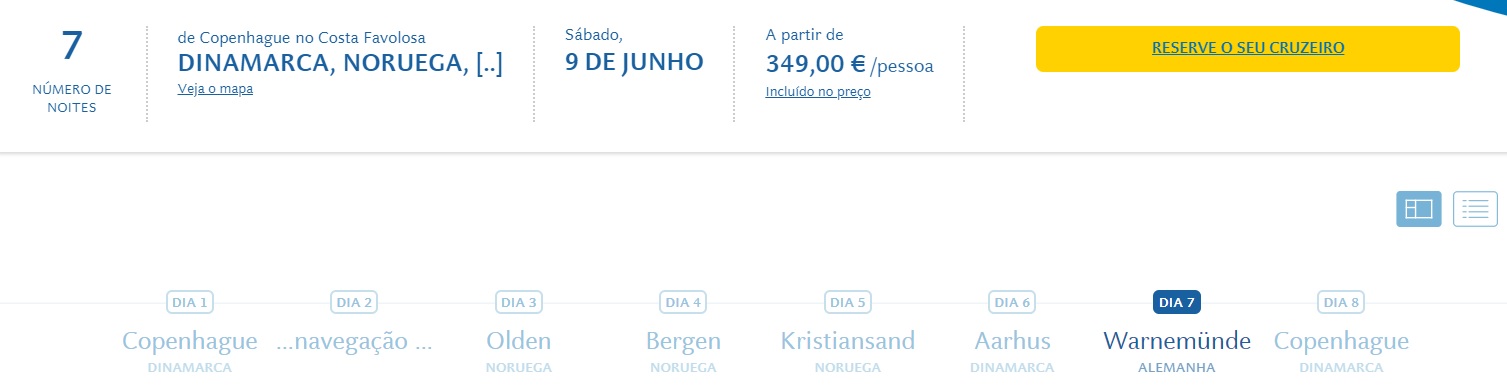
Task: Select the DIA 3 timeline marker
Action: pyautogui.click(x=519, y=302)
